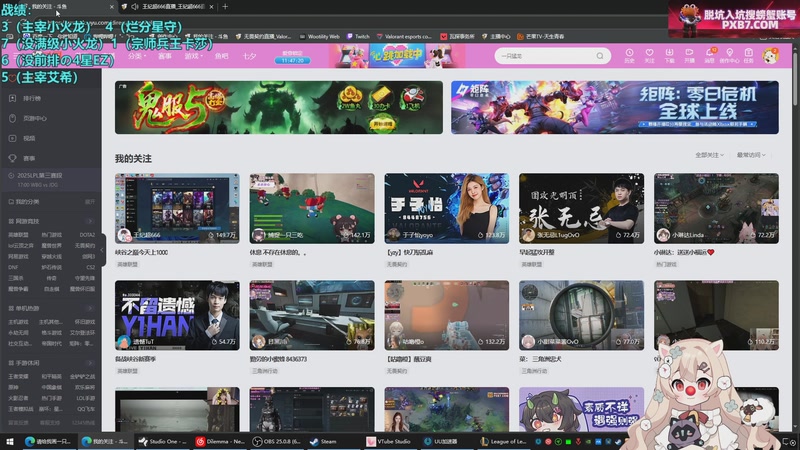800x450 pixels.
Task: Open the CS2 category link
Action: tap(90, 267)
